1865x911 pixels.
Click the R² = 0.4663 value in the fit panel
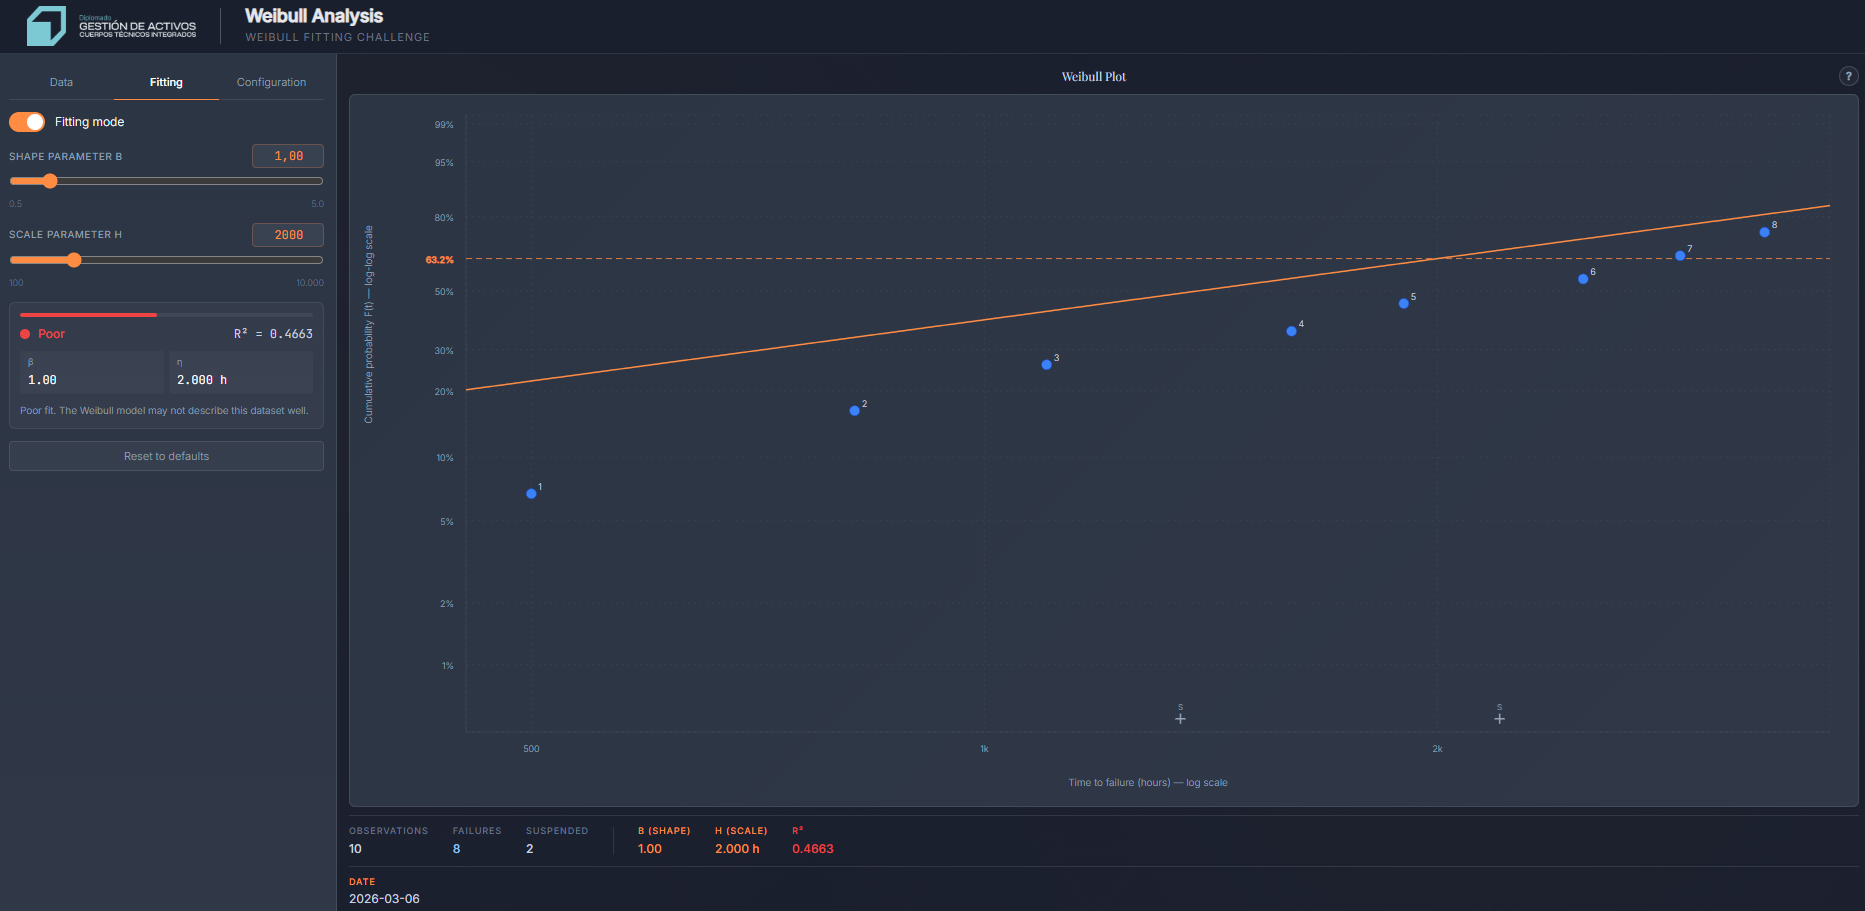pyautogui.click(x=272, y=333)
